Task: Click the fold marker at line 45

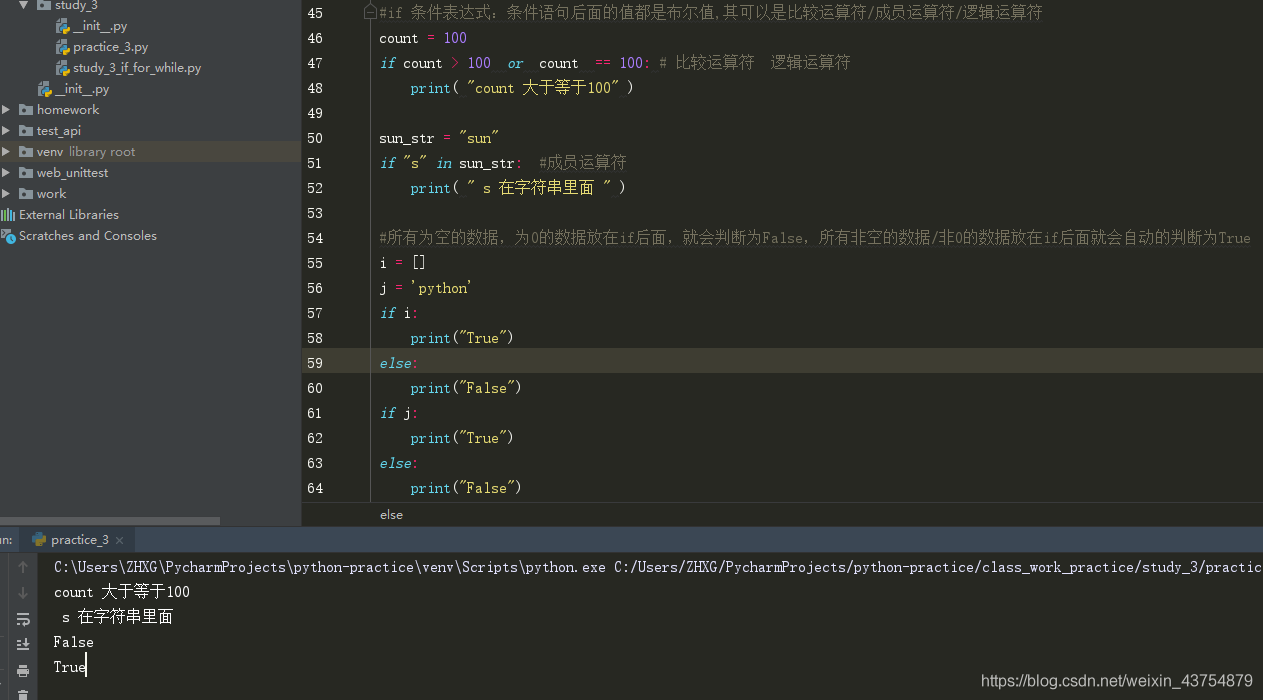Action: [x=371, y=13]
